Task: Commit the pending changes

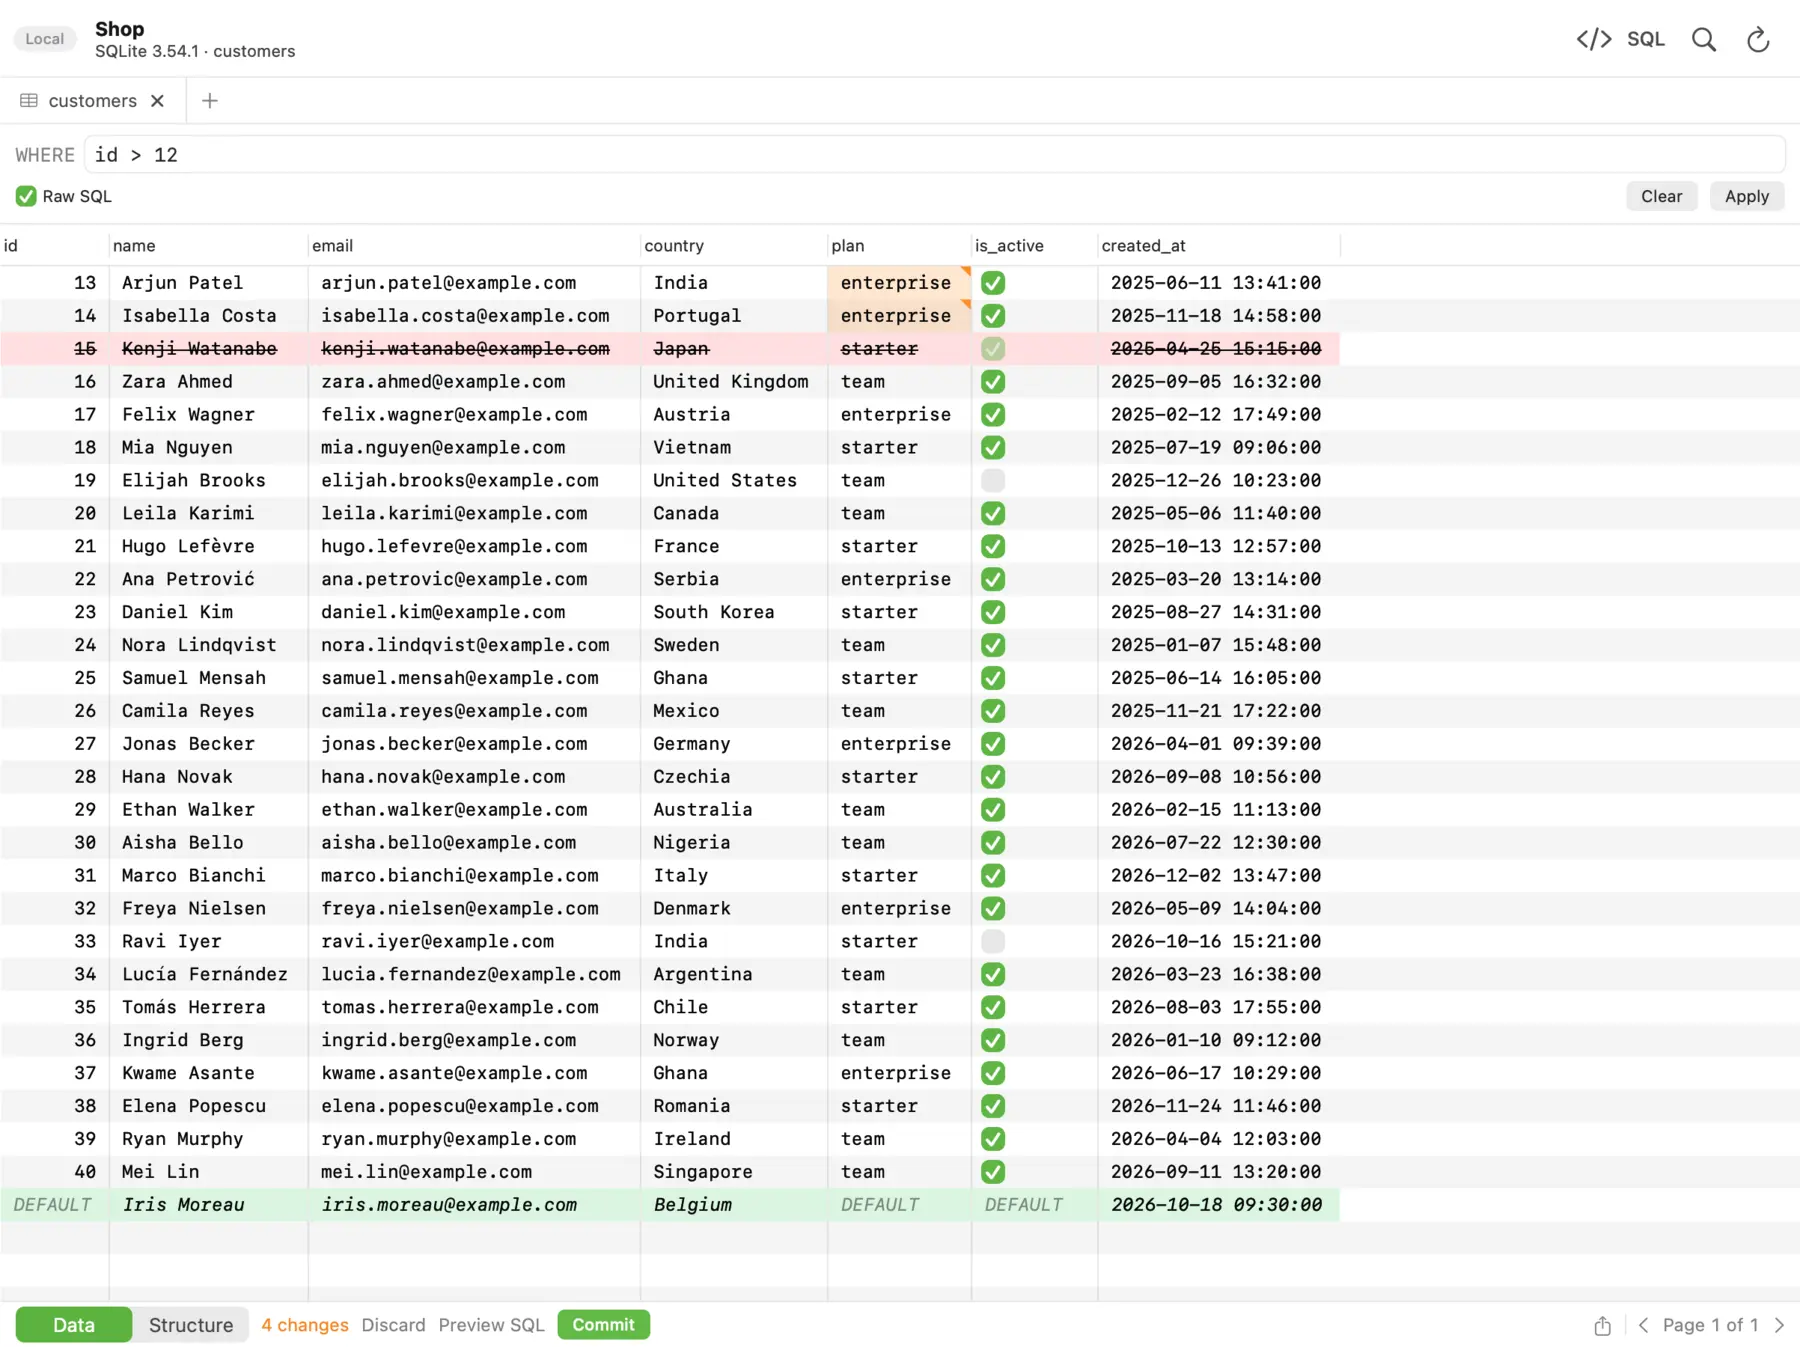Action: pos(603,1325)
